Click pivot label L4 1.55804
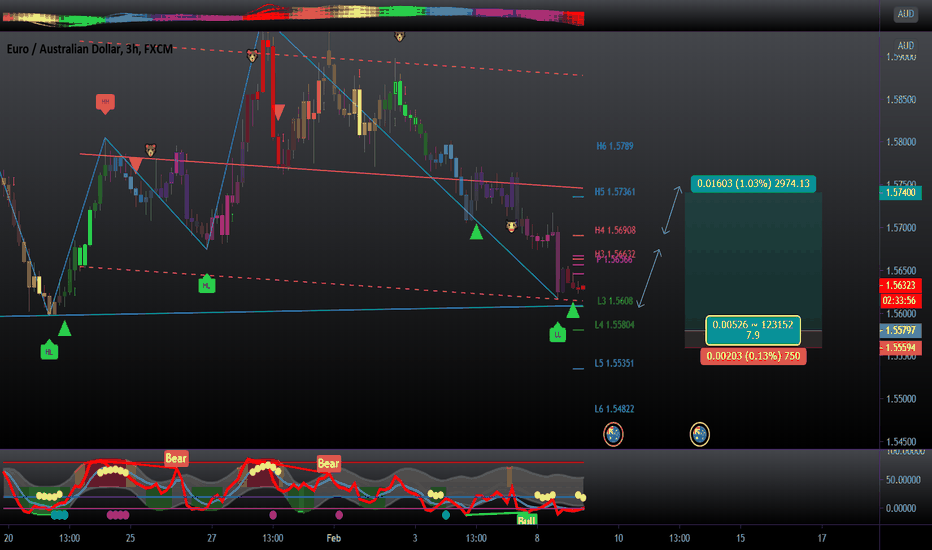Screen dimensions: 932x550 pyautogui.click(x=615, y=325)
